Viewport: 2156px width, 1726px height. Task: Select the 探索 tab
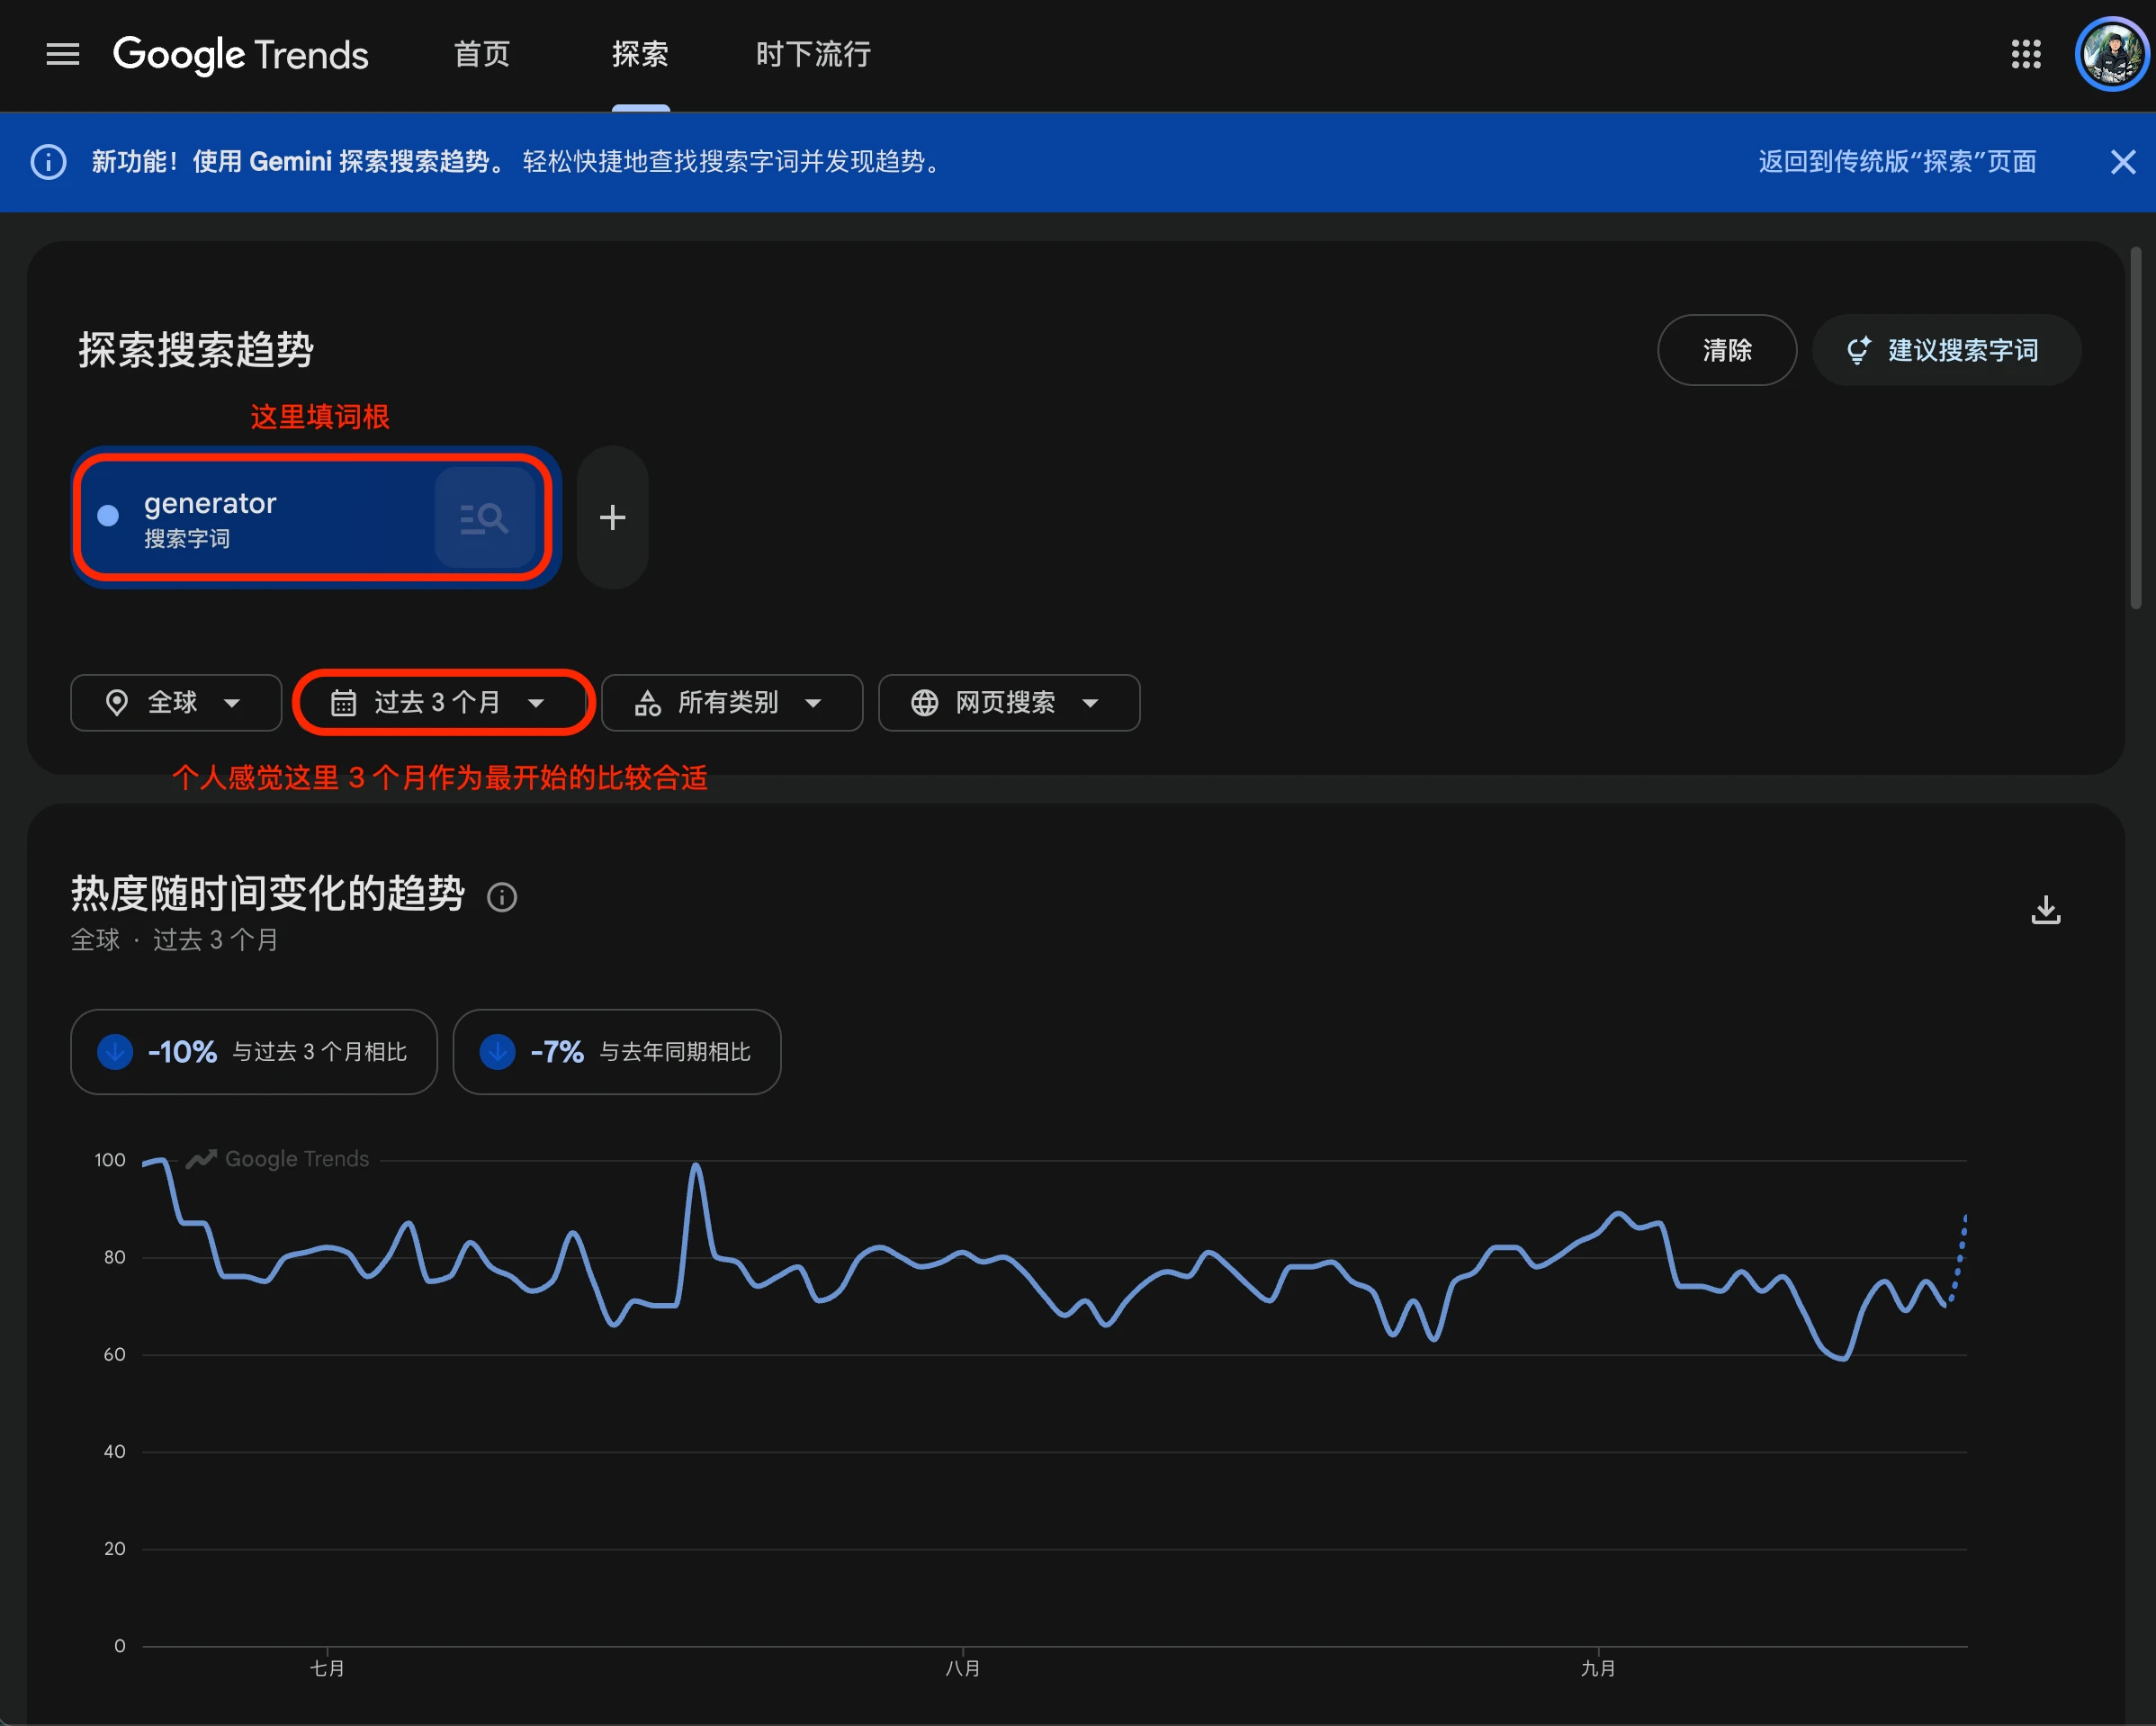(640, 54)
